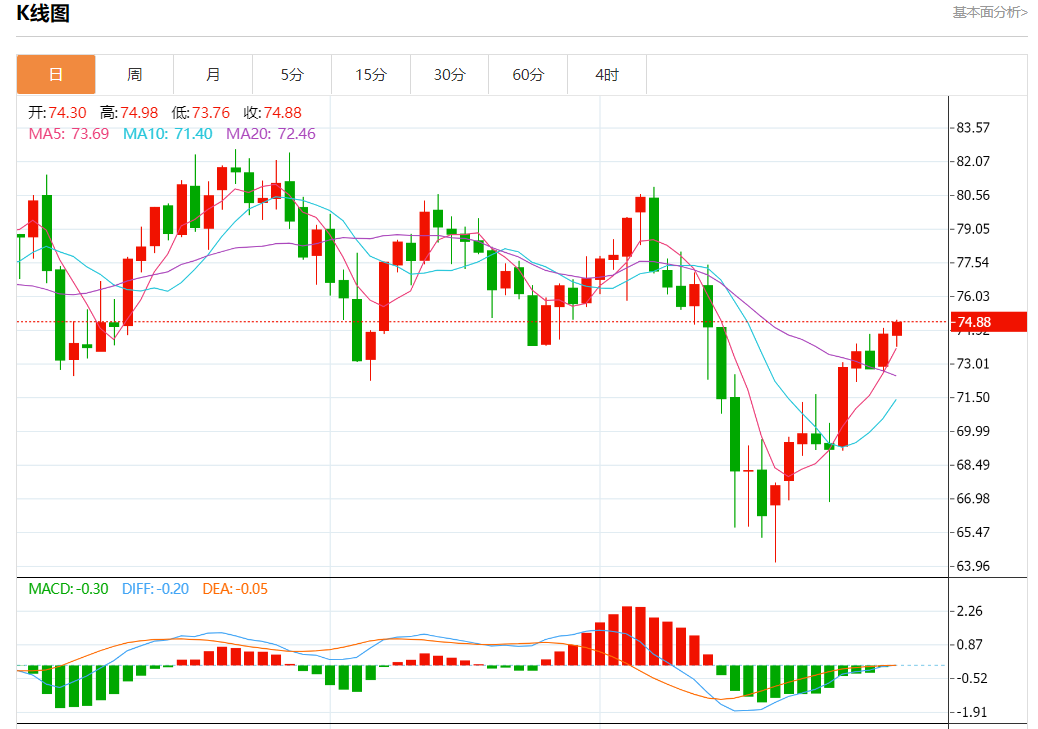Click the MA5: 73.69 indicator label
Screen dimensions: 1038x729
(69, 134)
